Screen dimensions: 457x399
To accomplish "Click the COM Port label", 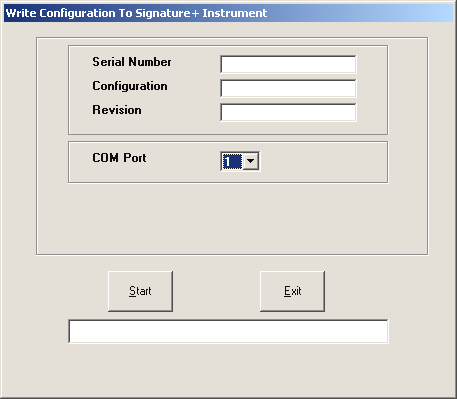I will pos(119,158).
